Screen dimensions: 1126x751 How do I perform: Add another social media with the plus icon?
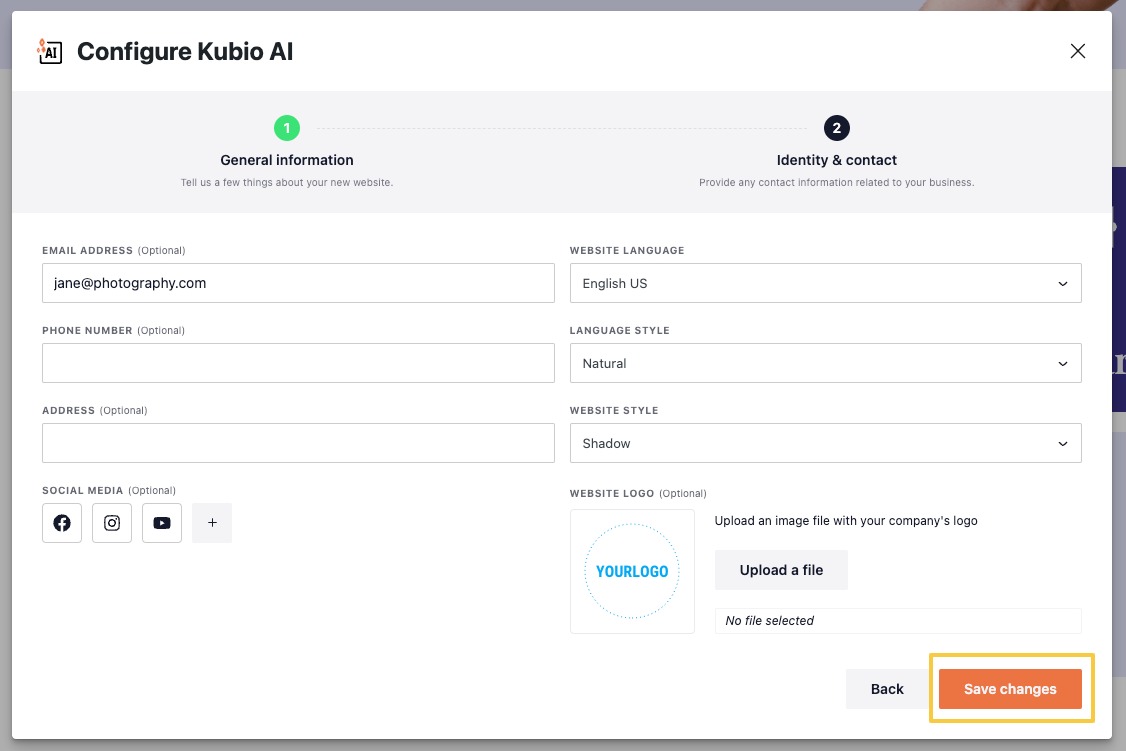212,522
